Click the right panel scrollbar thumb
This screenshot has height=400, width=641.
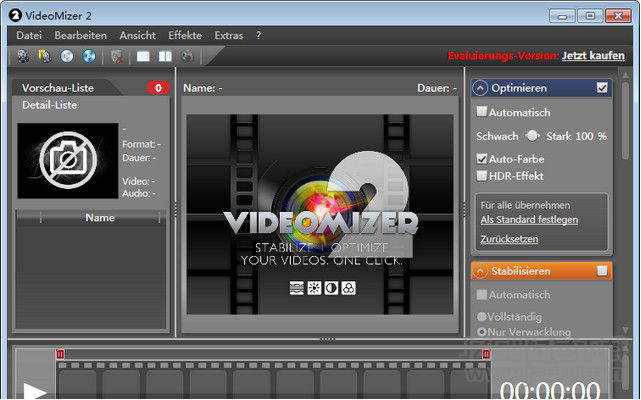(x=625, y=121)
